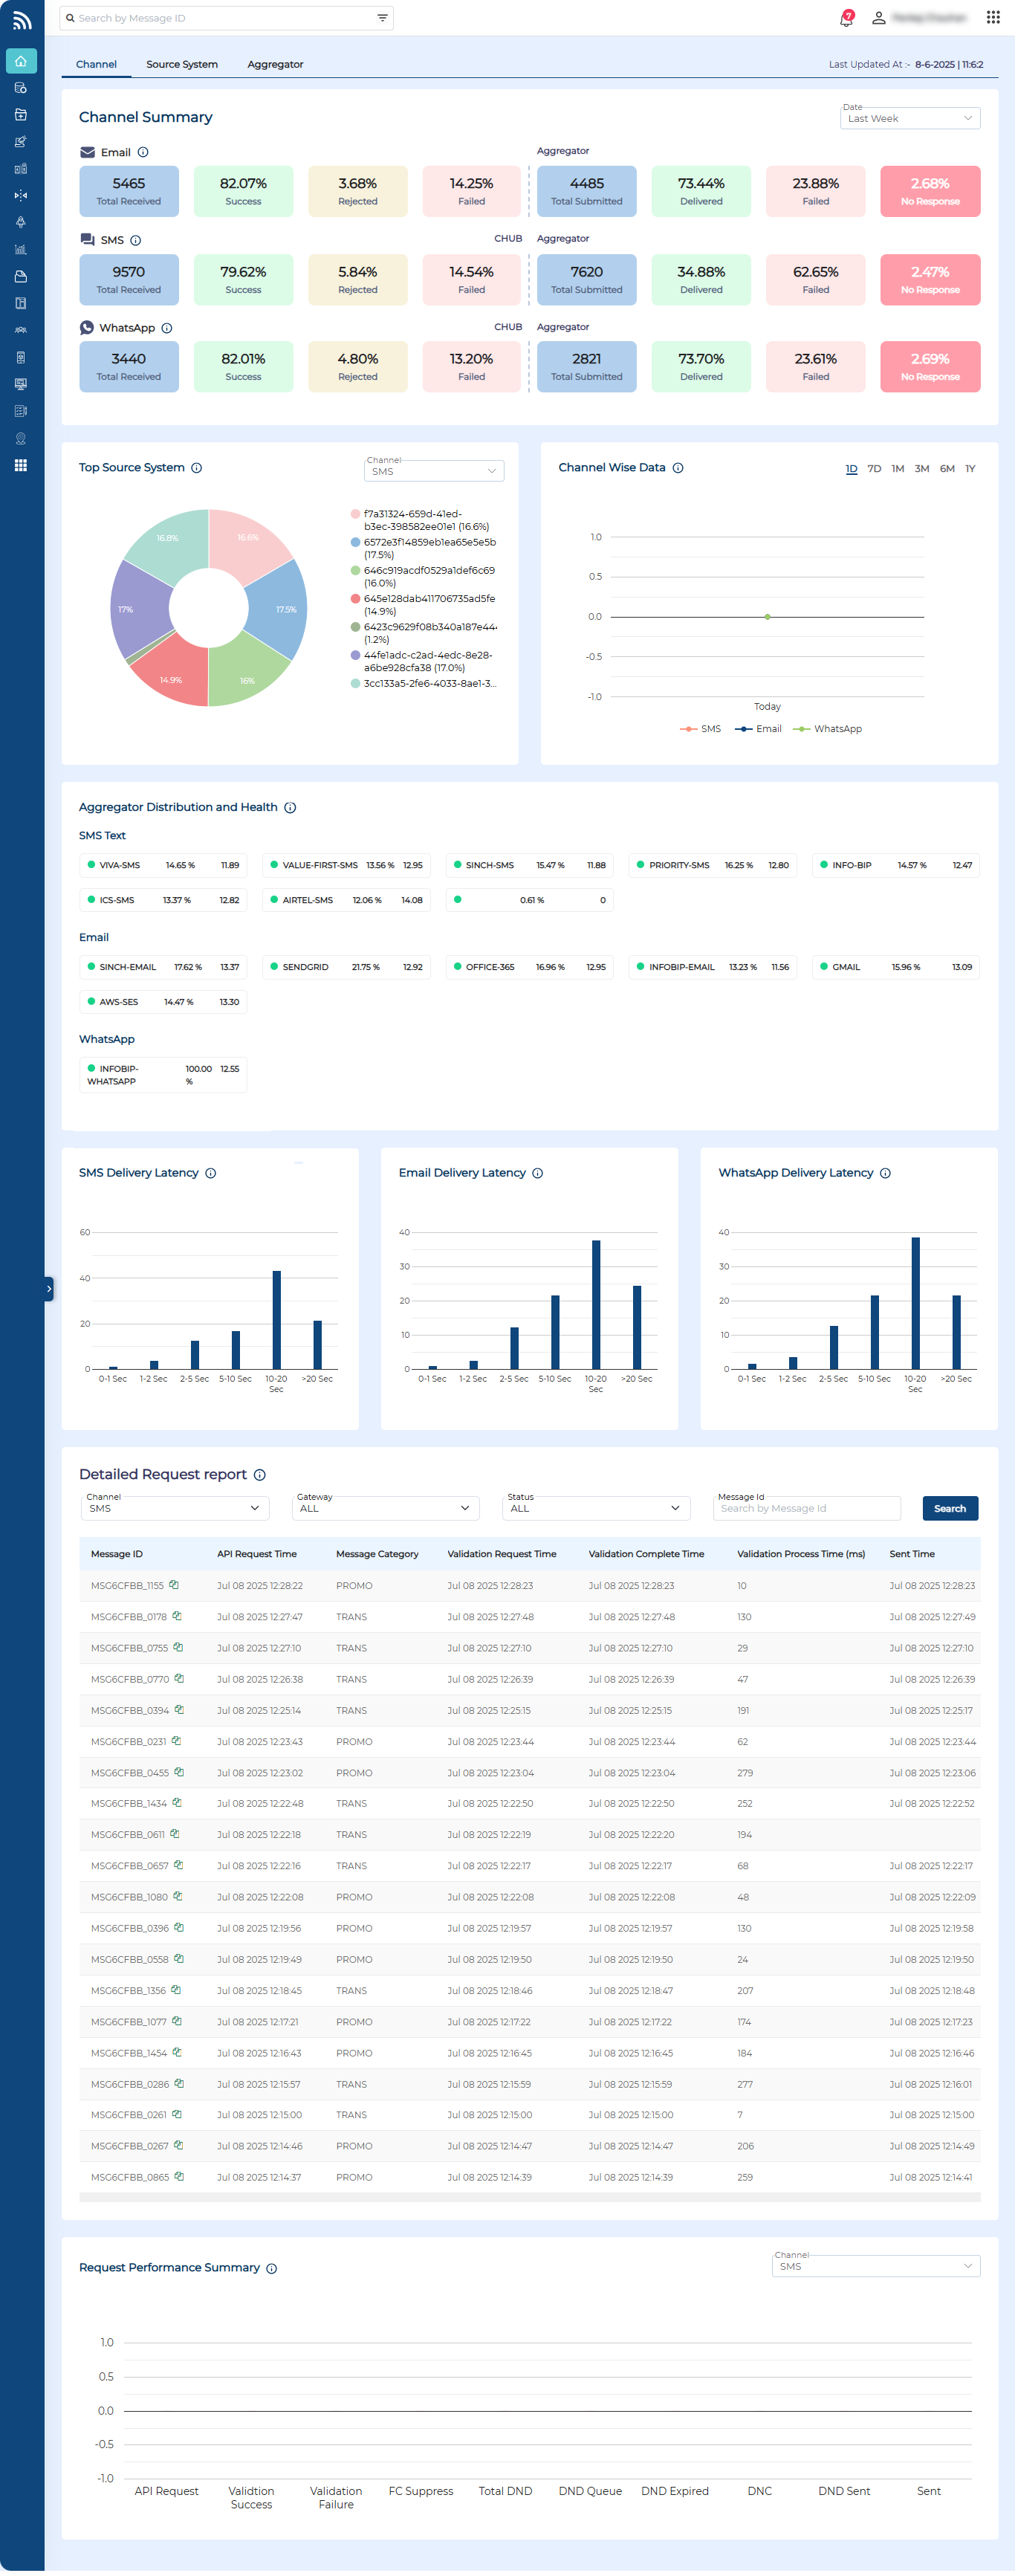The height and width of the screenshot is (2576, 1015).
Task: Click the Search button
Action: tap(949, 1508)
